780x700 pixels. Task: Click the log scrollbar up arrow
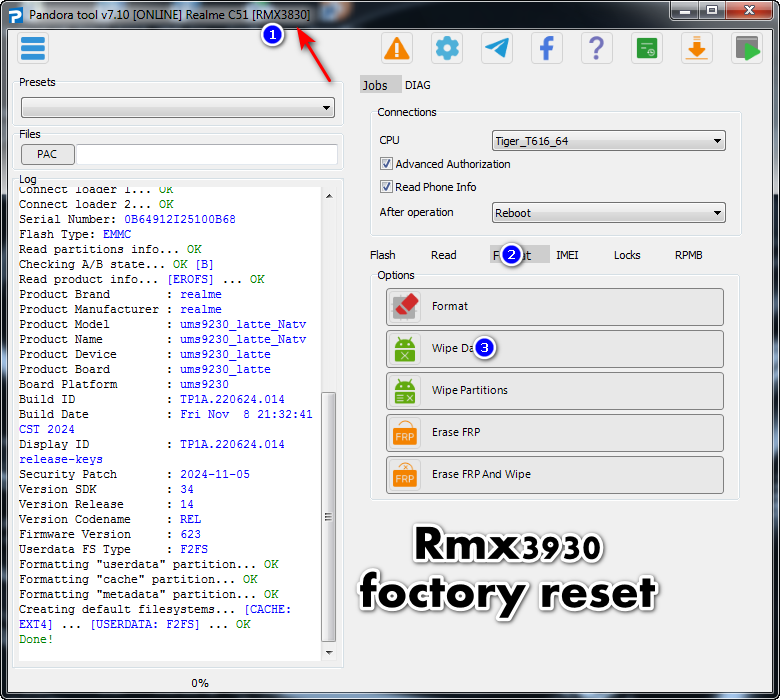329,196
